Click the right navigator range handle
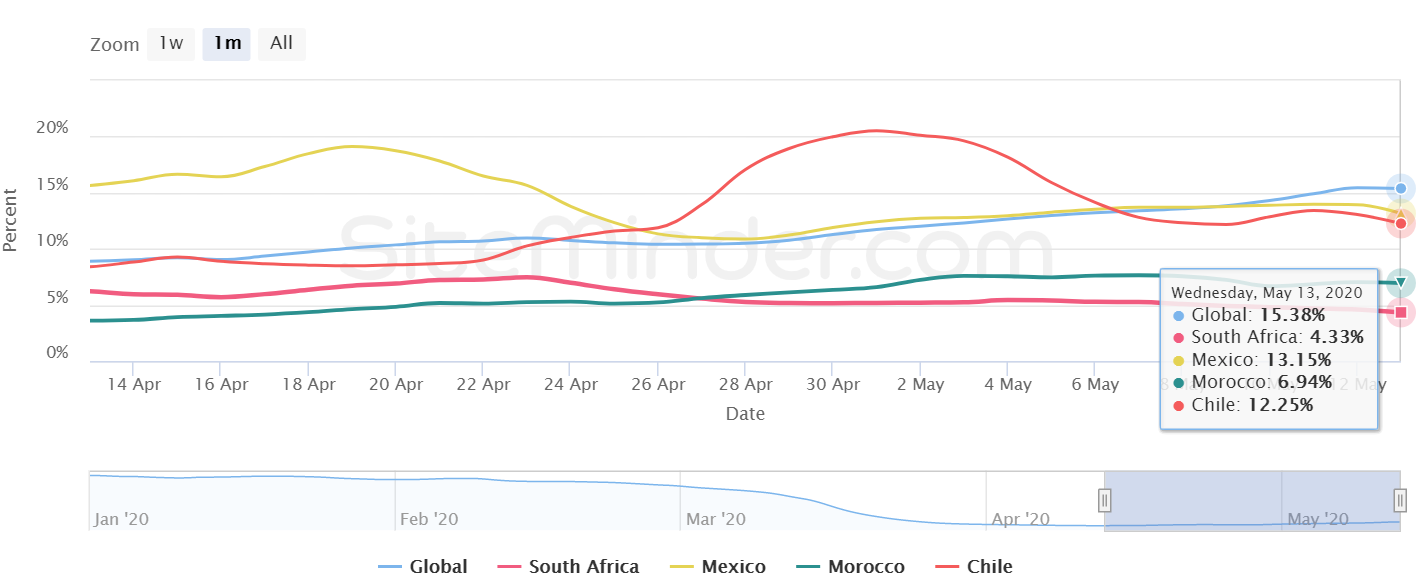This screenshot has height=584, width=1422. pos(1400,500)
